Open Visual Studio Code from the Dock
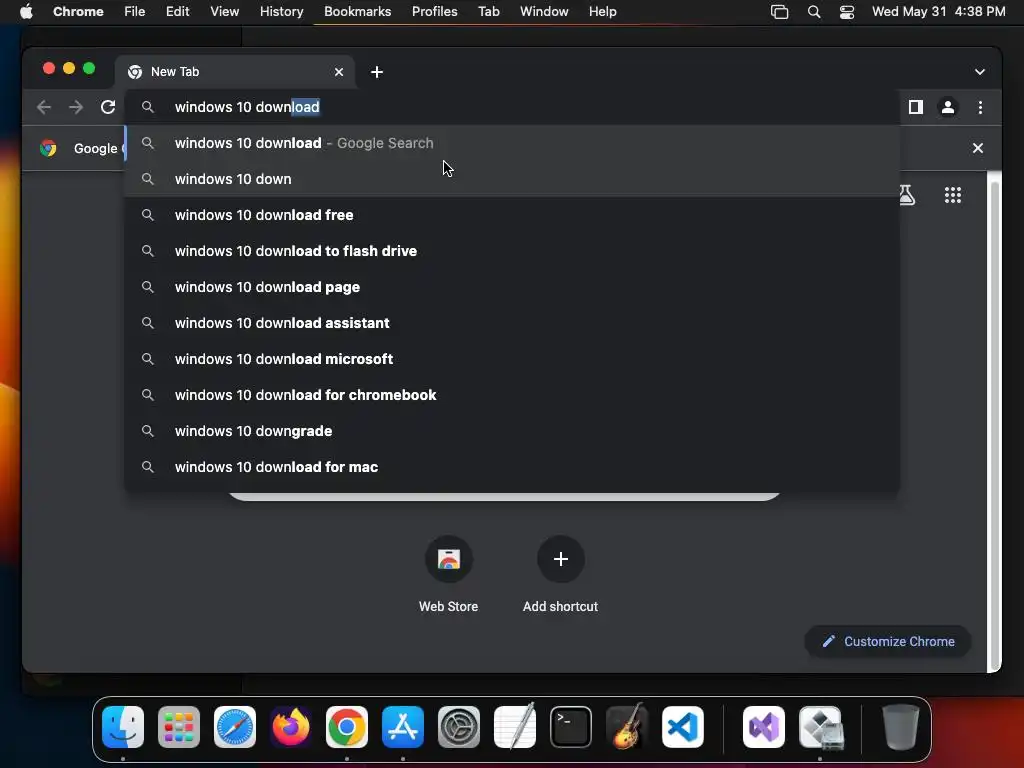Screen dimensions: 1024x768 point(683,727)
